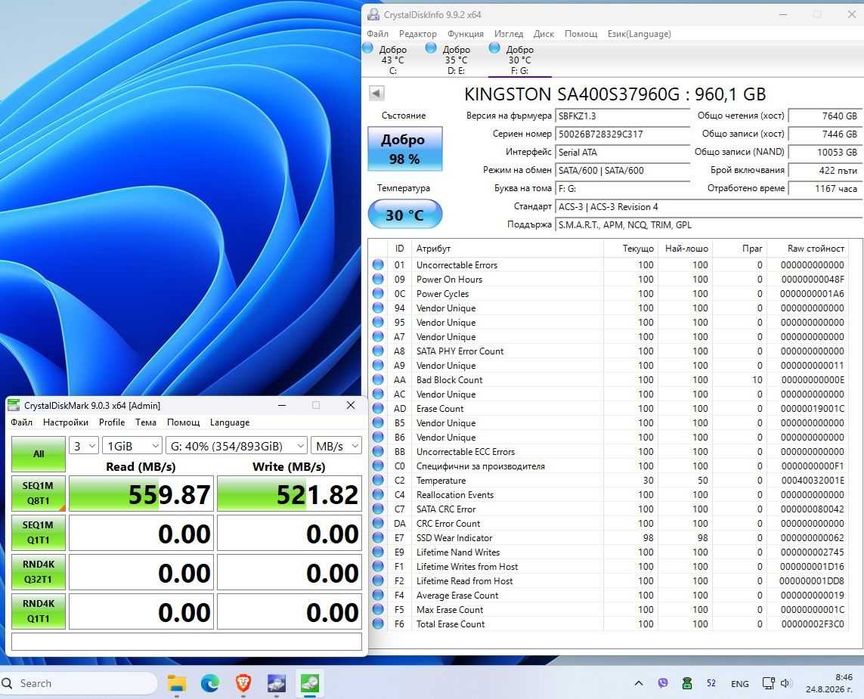Open the Функция menu in CrystalDiskInfo
The width and height of the screenshot is (864, 699).
click(466, 34)
